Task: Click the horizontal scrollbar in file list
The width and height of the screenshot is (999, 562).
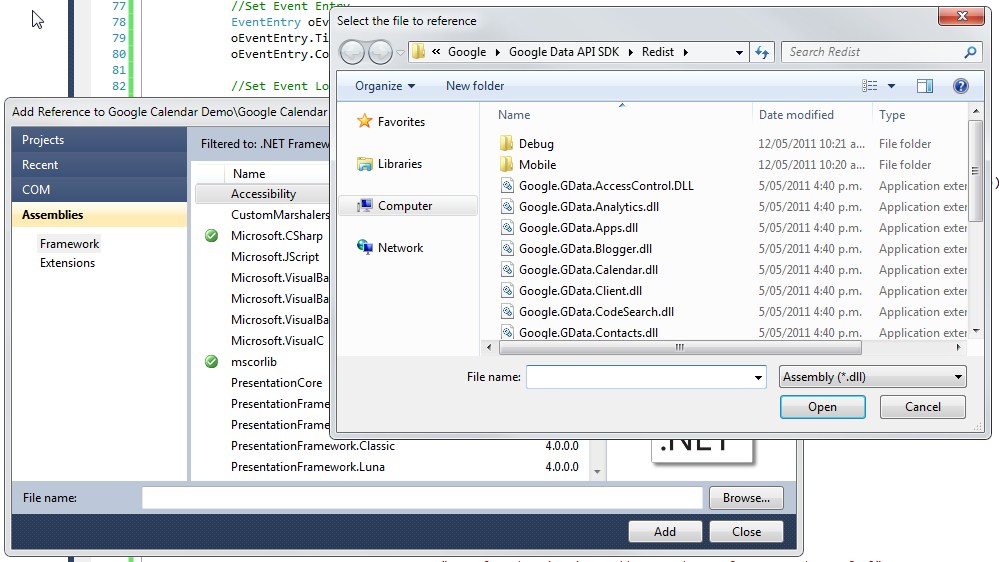Action: pos(680,347)
